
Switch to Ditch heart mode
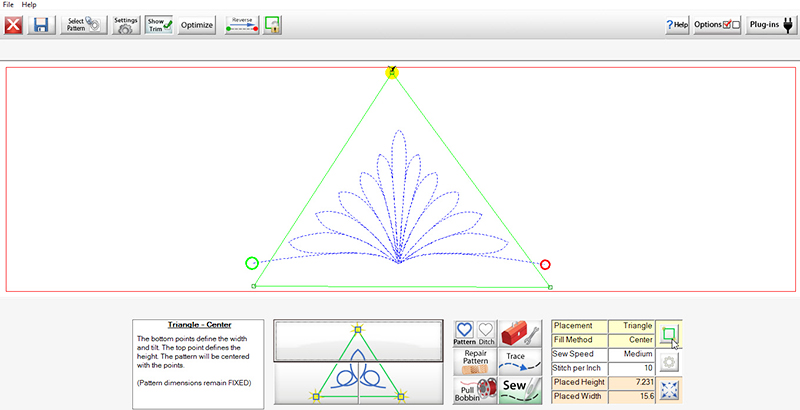pyautogui.click(x=485, y=333)
